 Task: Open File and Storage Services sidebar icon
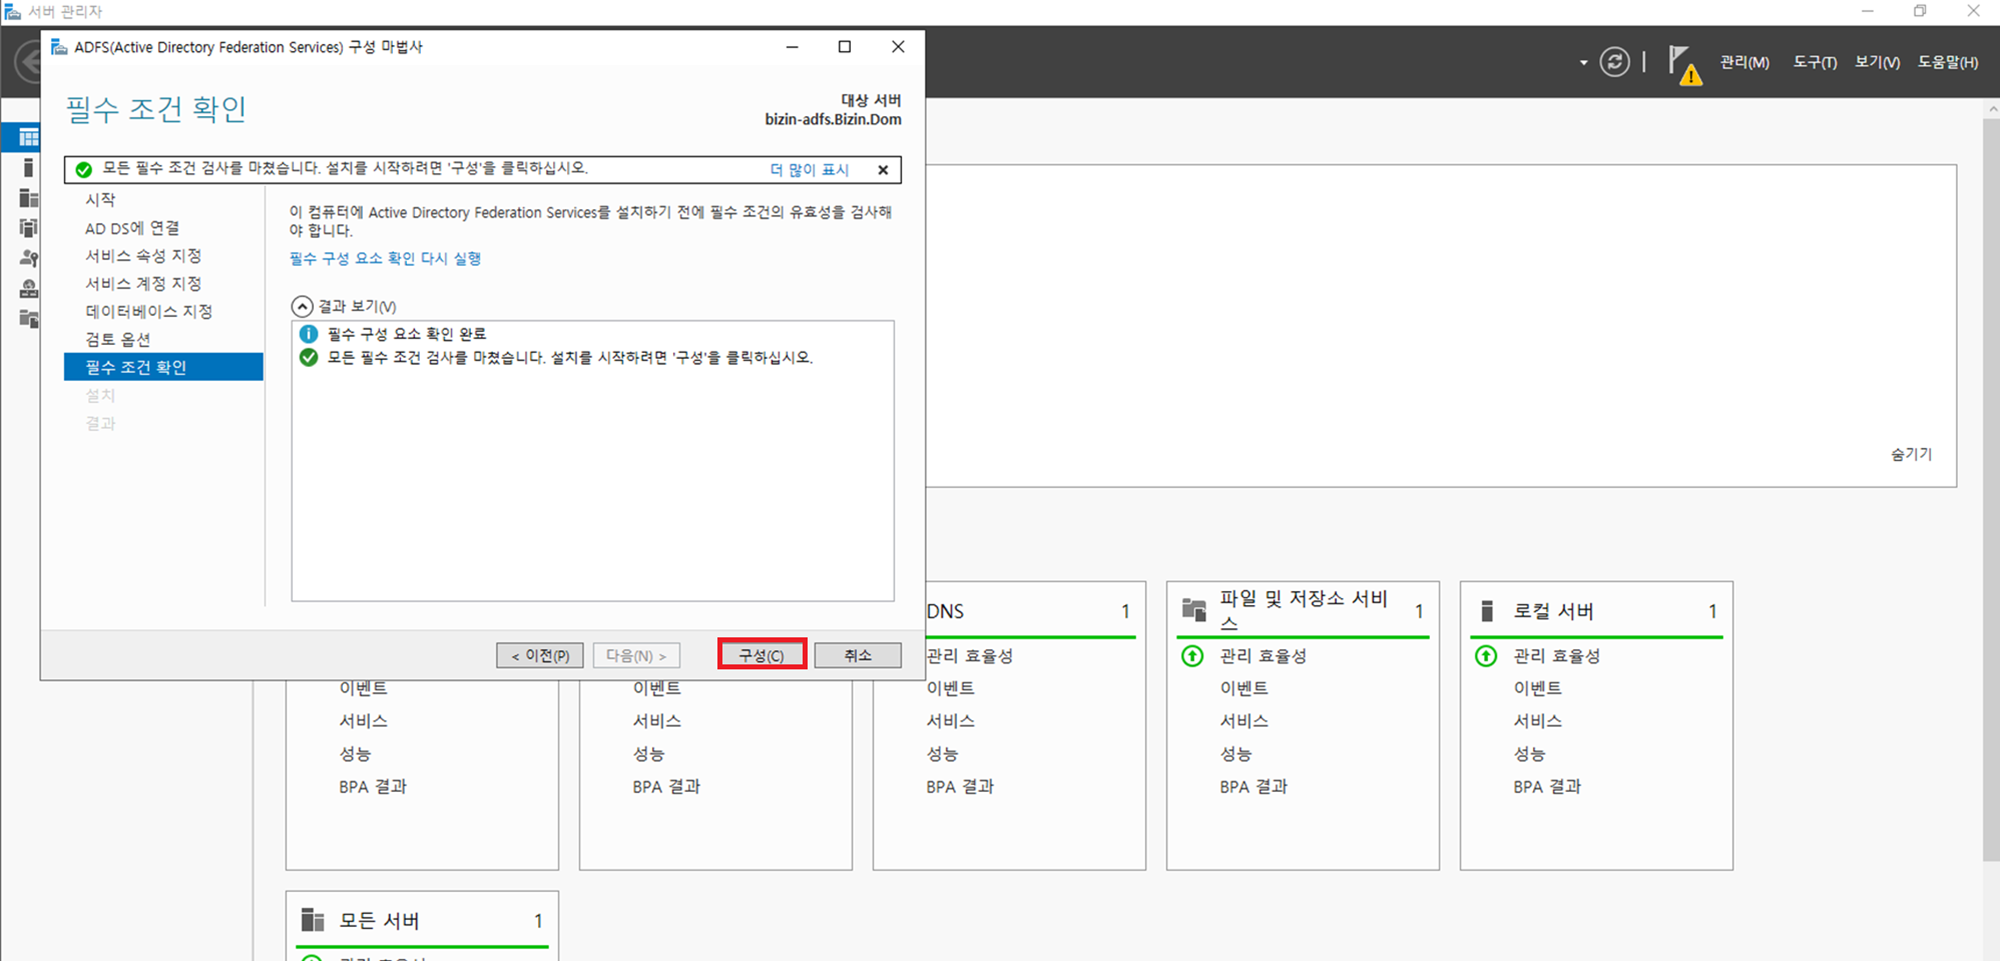28,319
